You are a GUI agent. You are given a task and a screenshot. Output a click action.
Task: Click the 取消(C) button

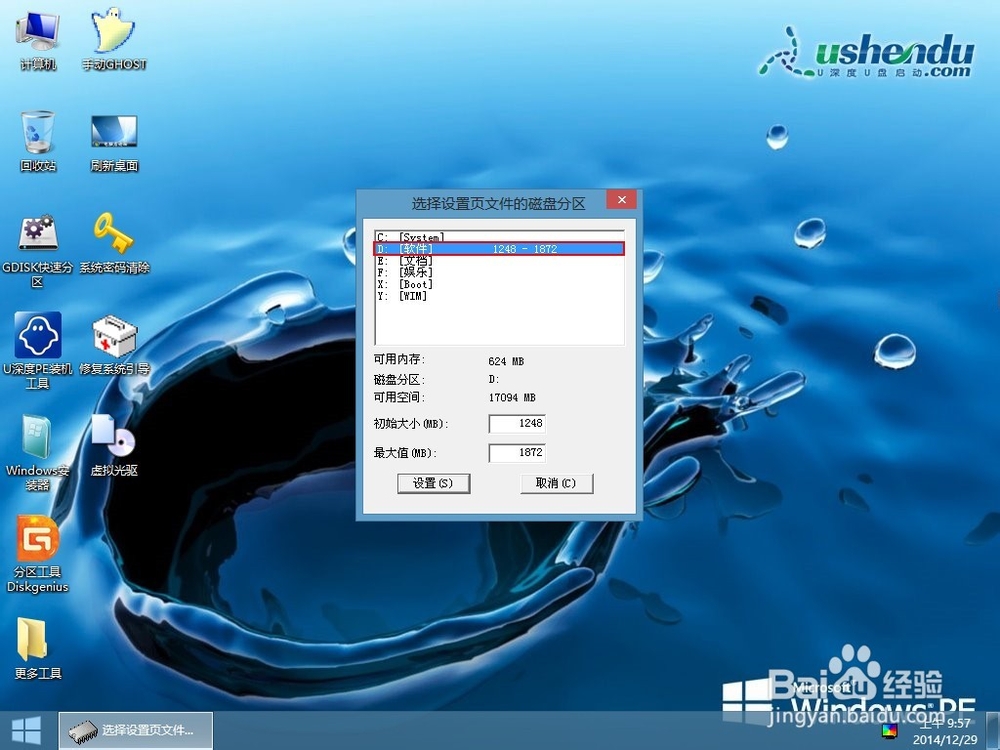point(556,483)
